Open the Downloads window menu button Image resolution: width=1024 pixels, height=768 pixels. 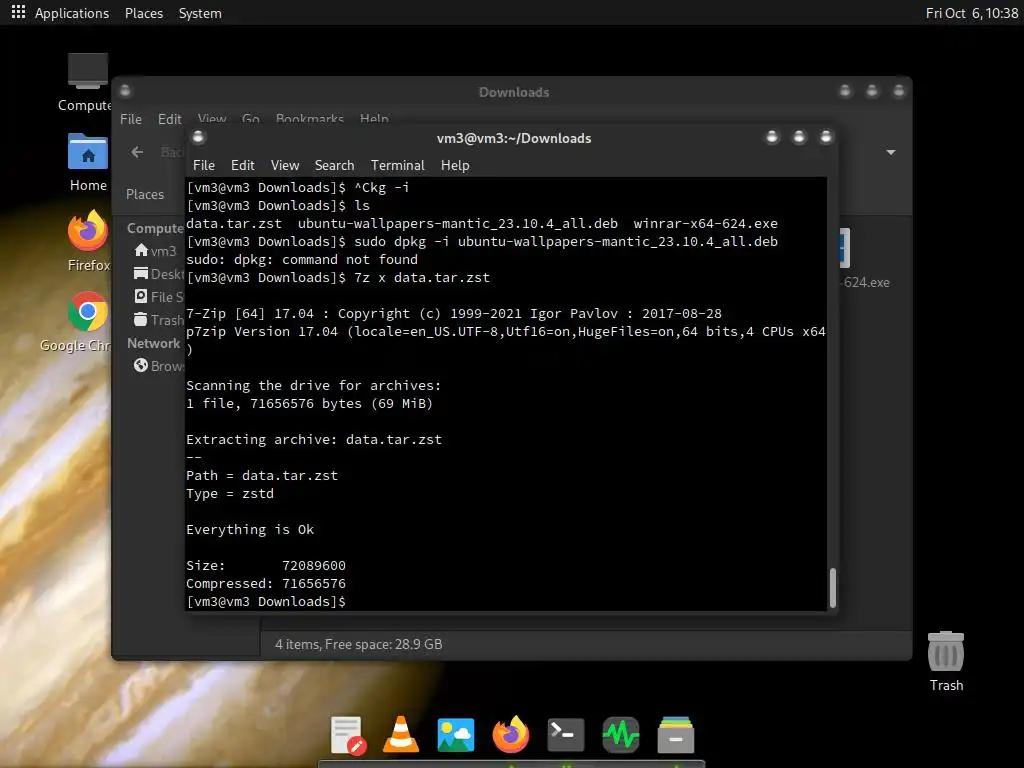pyautogui.click(x=125, y=91)
